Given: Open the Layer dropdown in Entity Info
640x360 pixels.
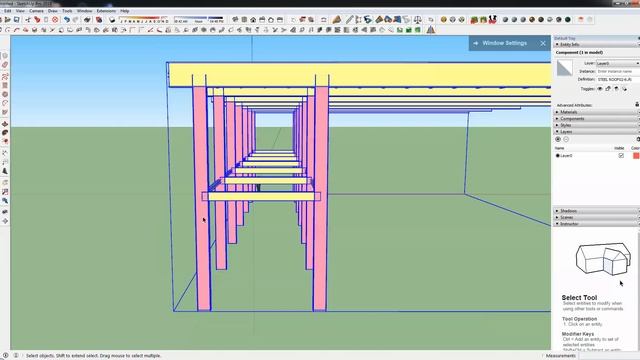Looking at the screenshot, I should 618,63.
